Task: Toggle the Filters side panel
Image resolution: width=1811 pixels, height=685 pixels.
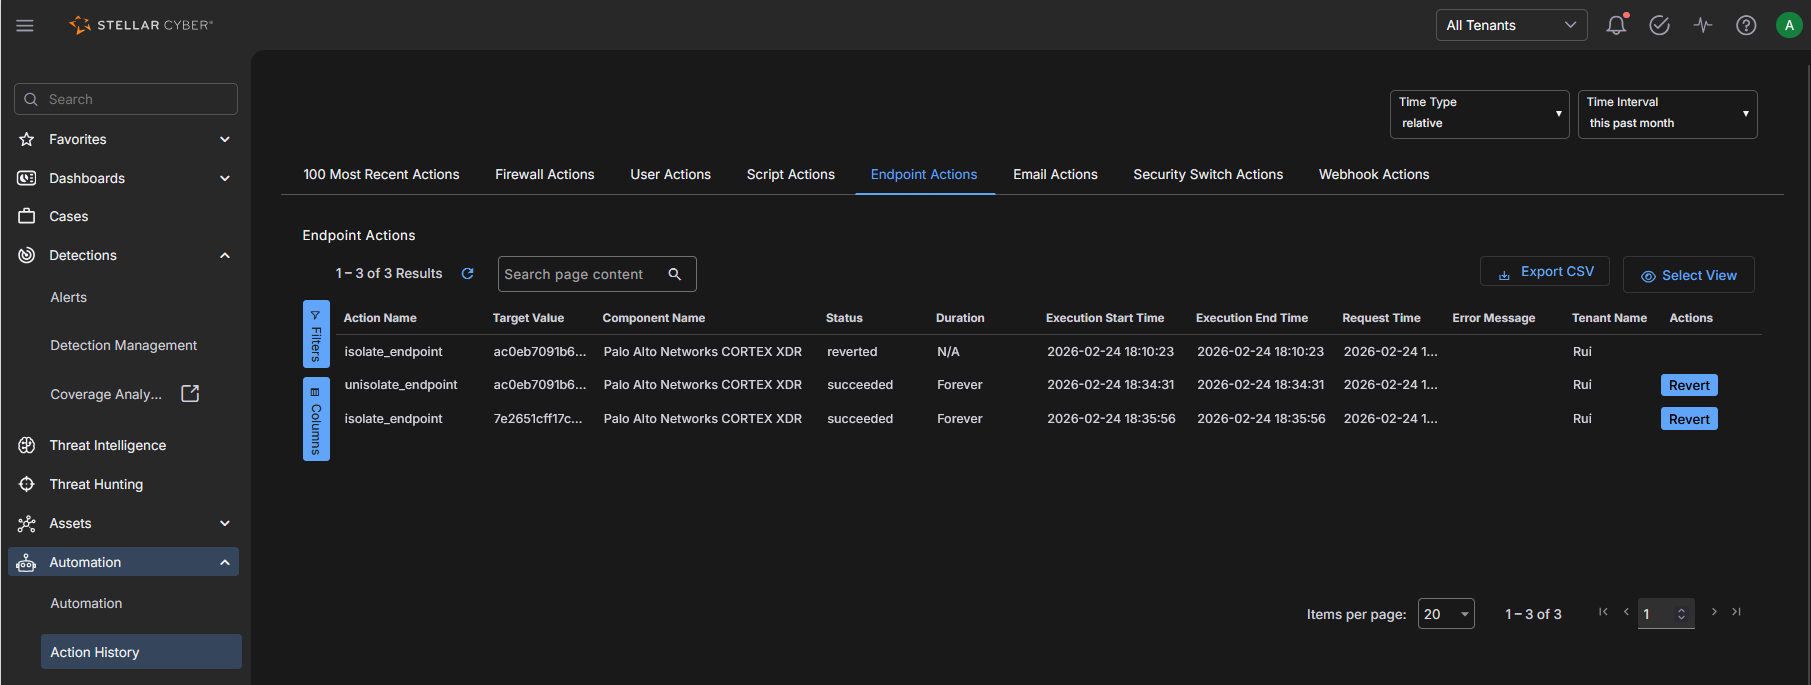Action: pos(316,334)
